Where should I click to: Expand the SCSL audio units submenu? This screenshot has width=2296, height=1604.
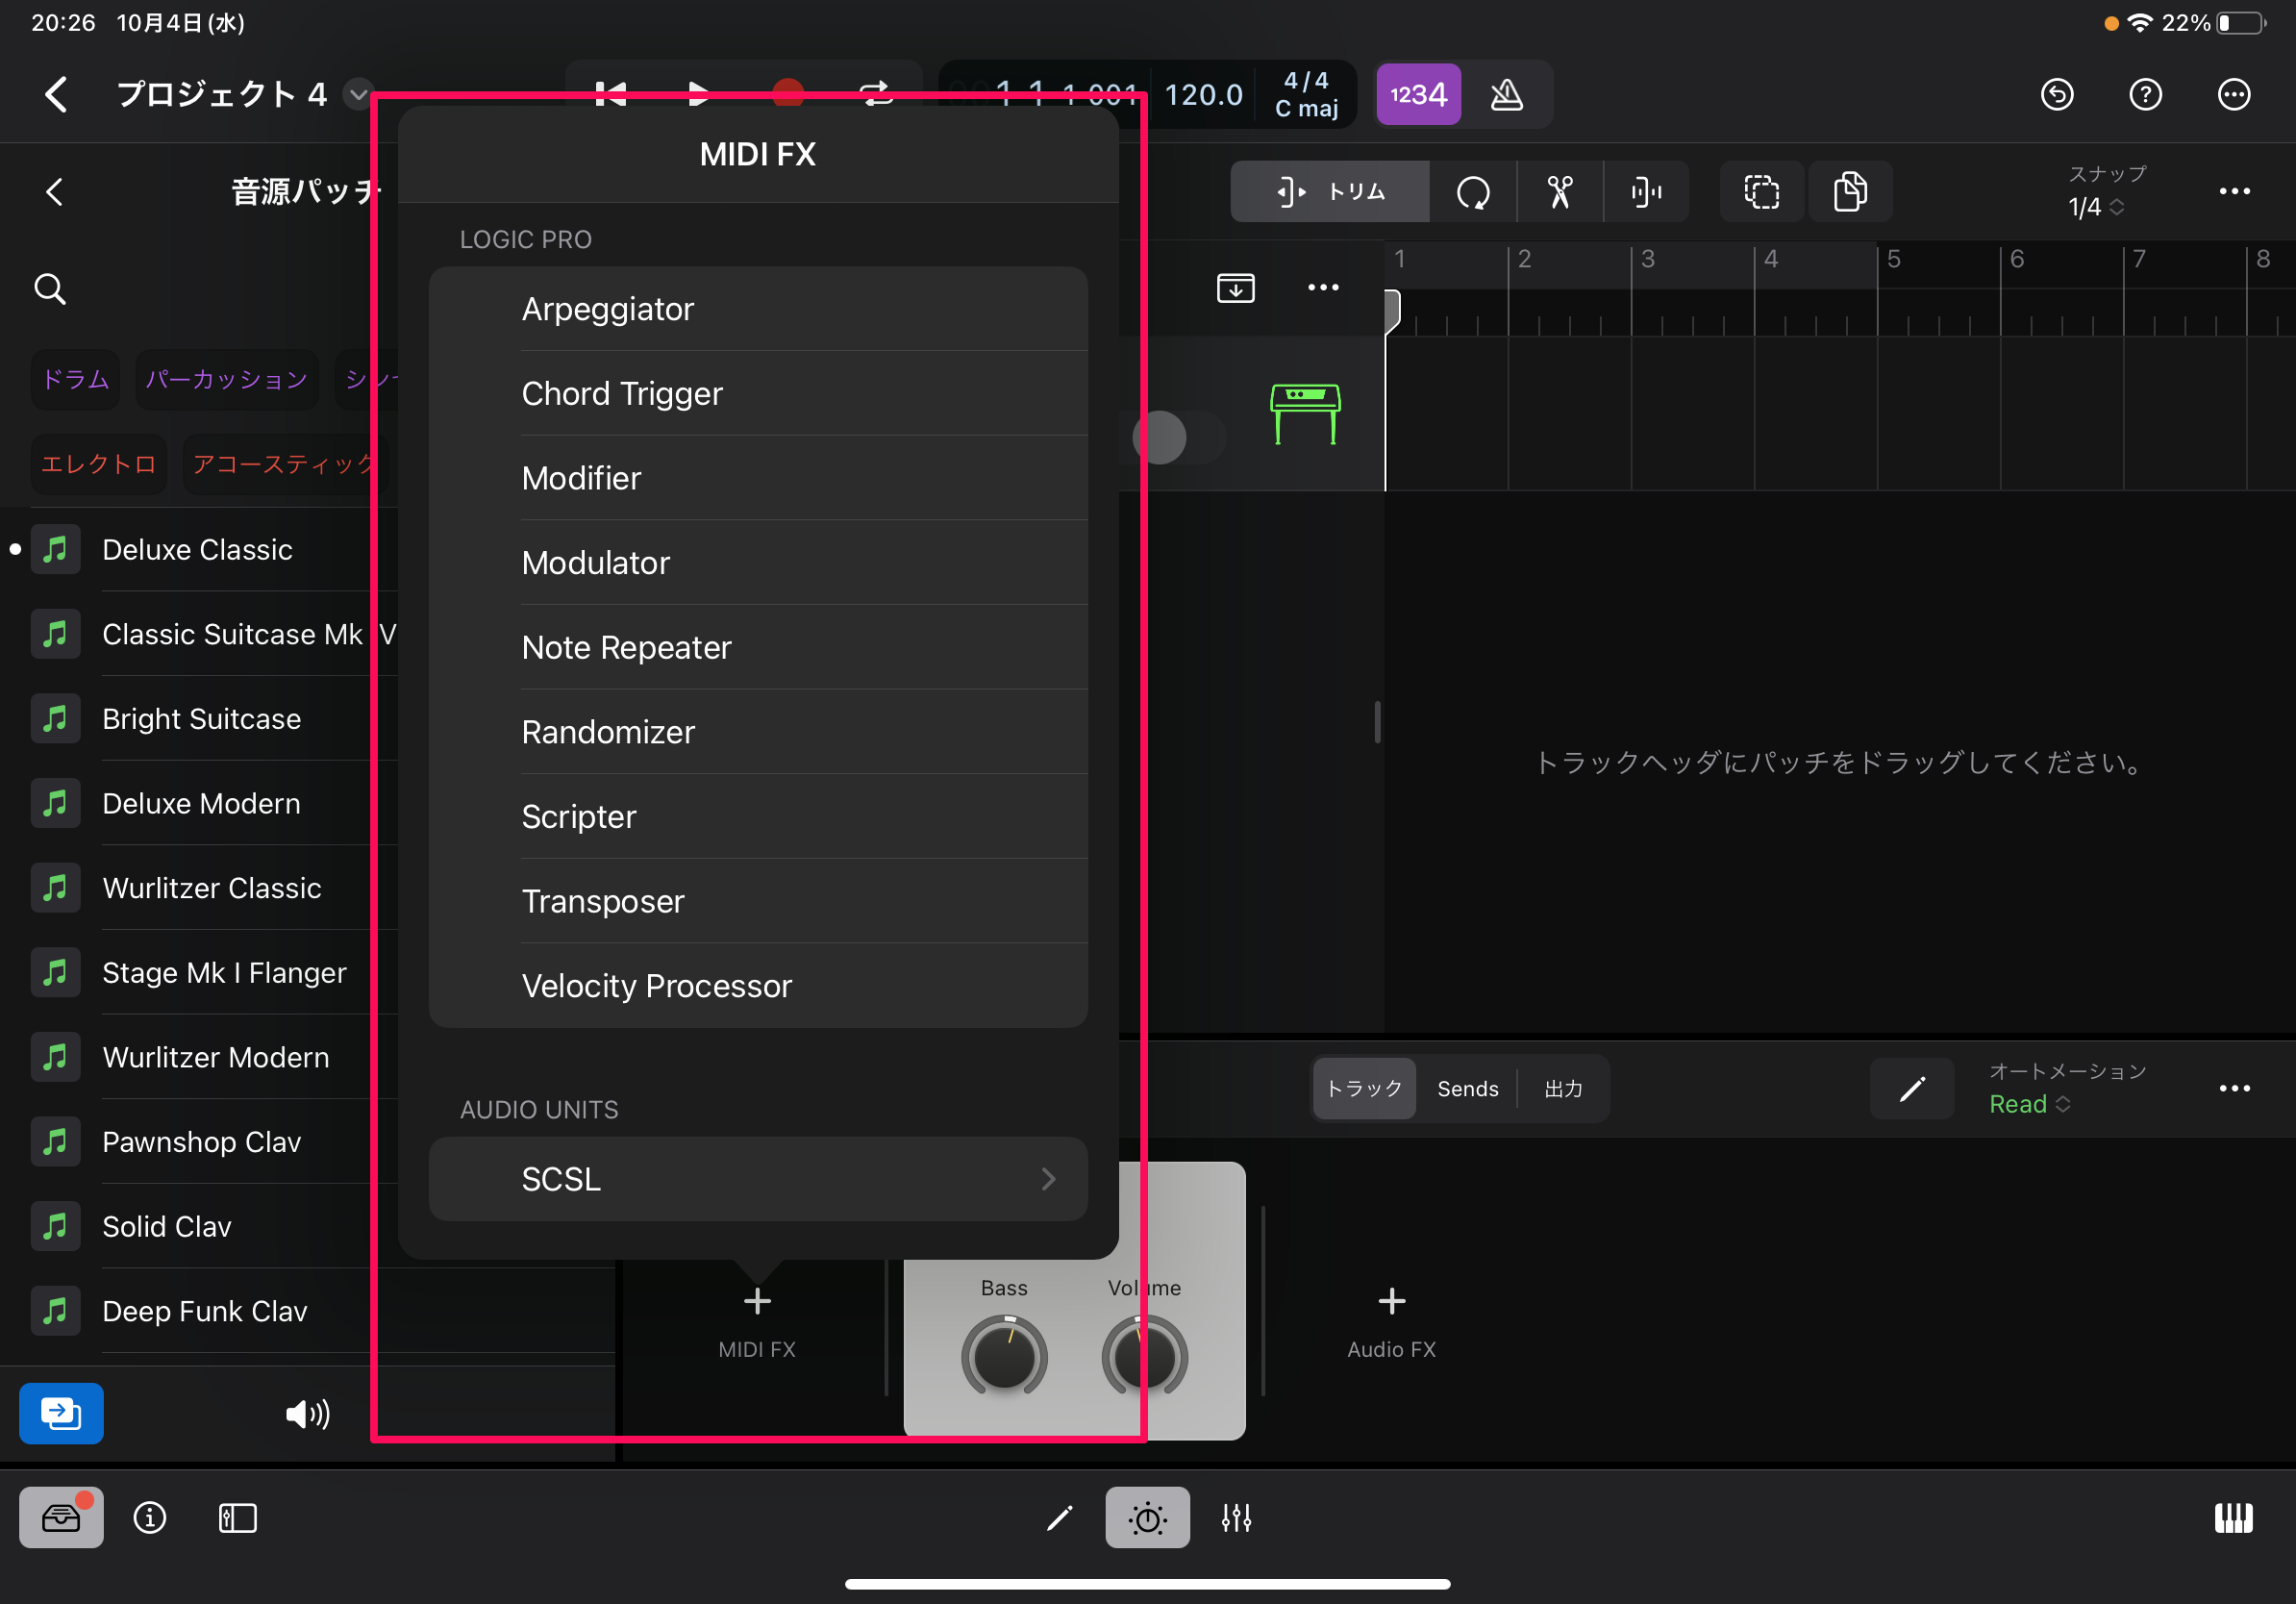pos(758,1179)
